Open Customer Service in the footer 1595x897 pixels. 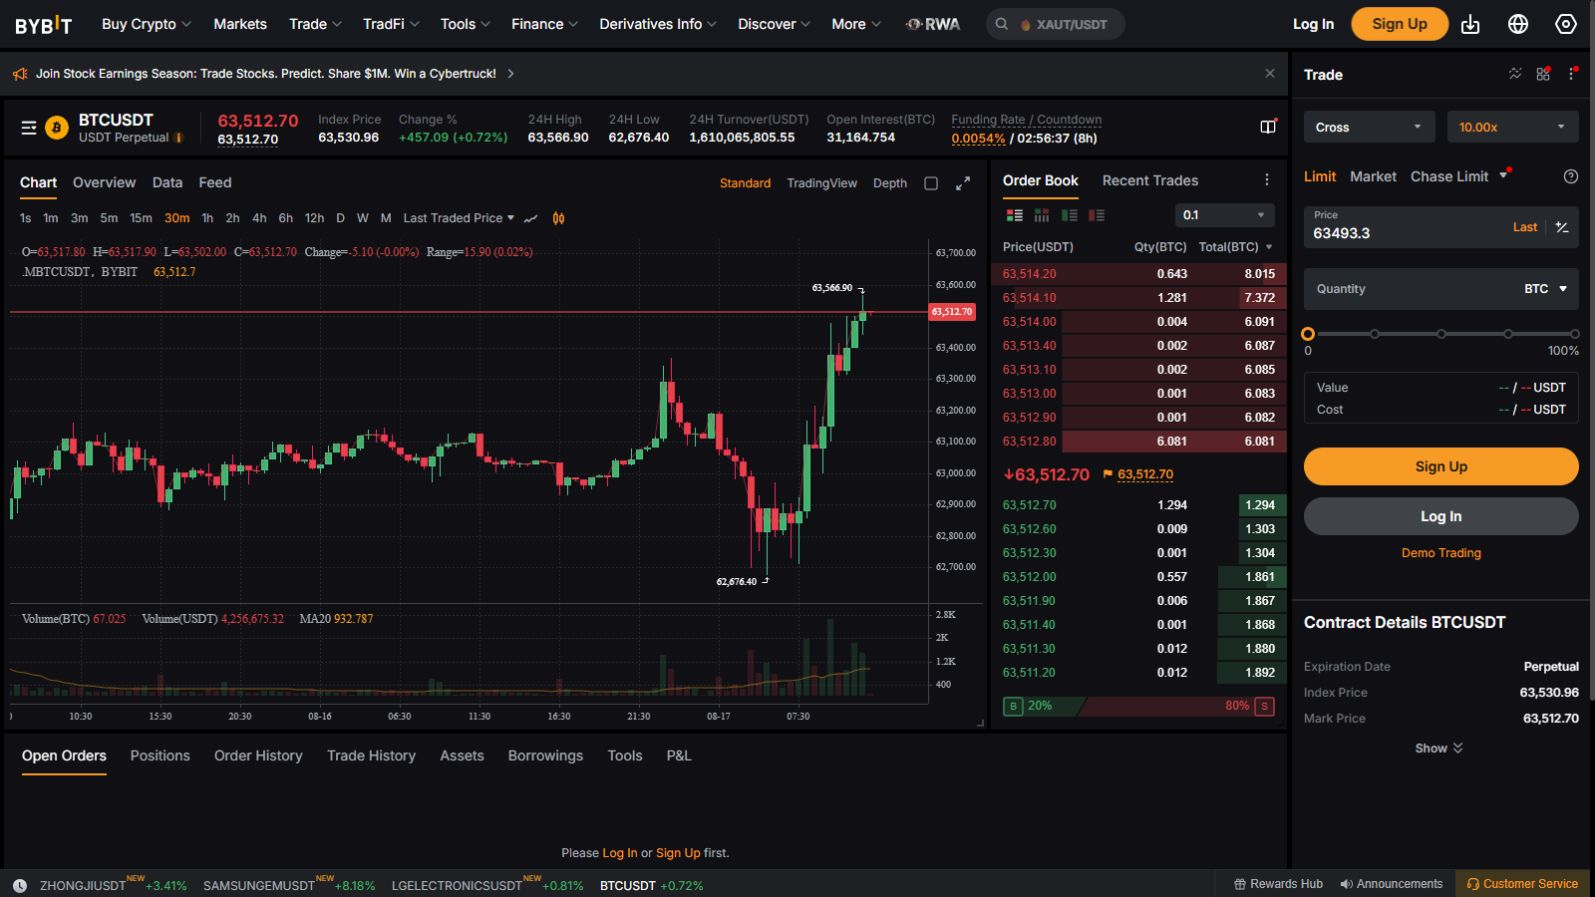(1522, 884)
